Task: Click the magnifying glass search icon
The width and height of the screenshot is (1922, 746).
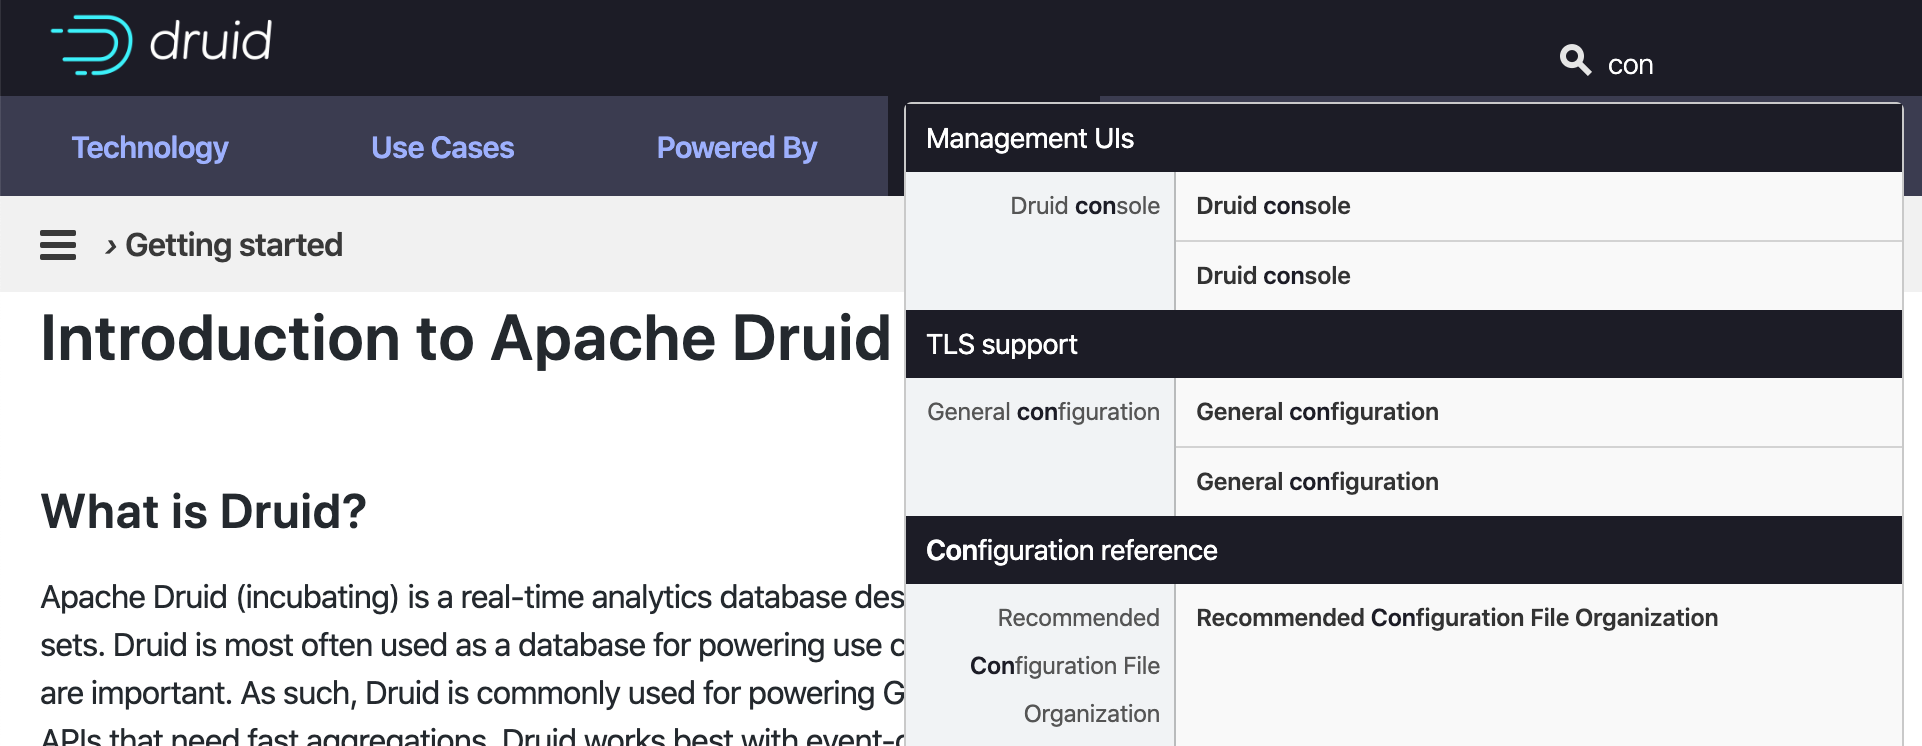Action: click(x=1575, y=60)
